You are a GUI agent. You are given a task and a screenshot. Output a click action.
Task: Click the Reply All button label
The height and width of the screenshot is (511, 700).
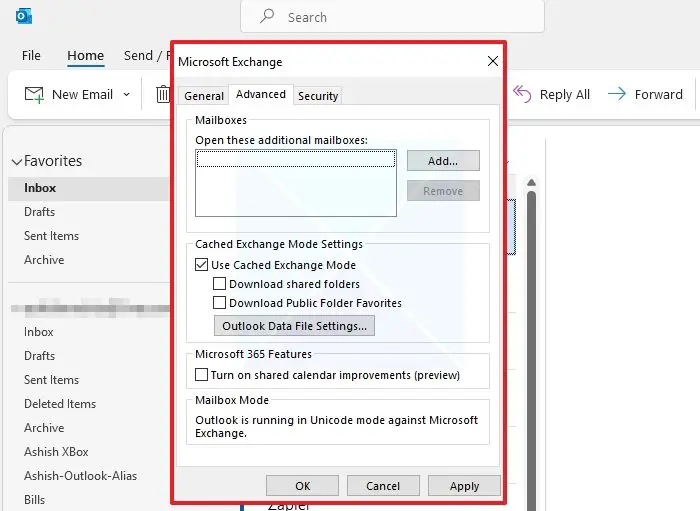point(565,95)
